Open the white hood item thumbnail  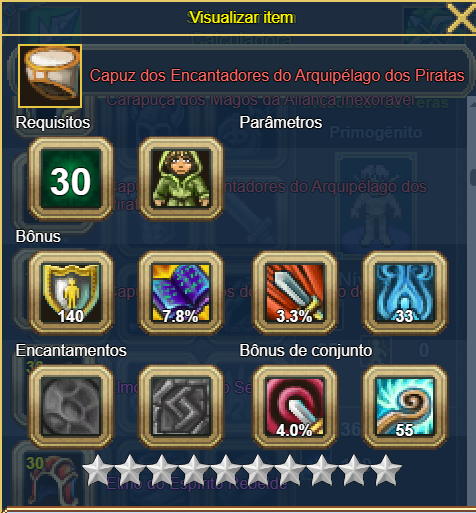[x=50, y=76]
